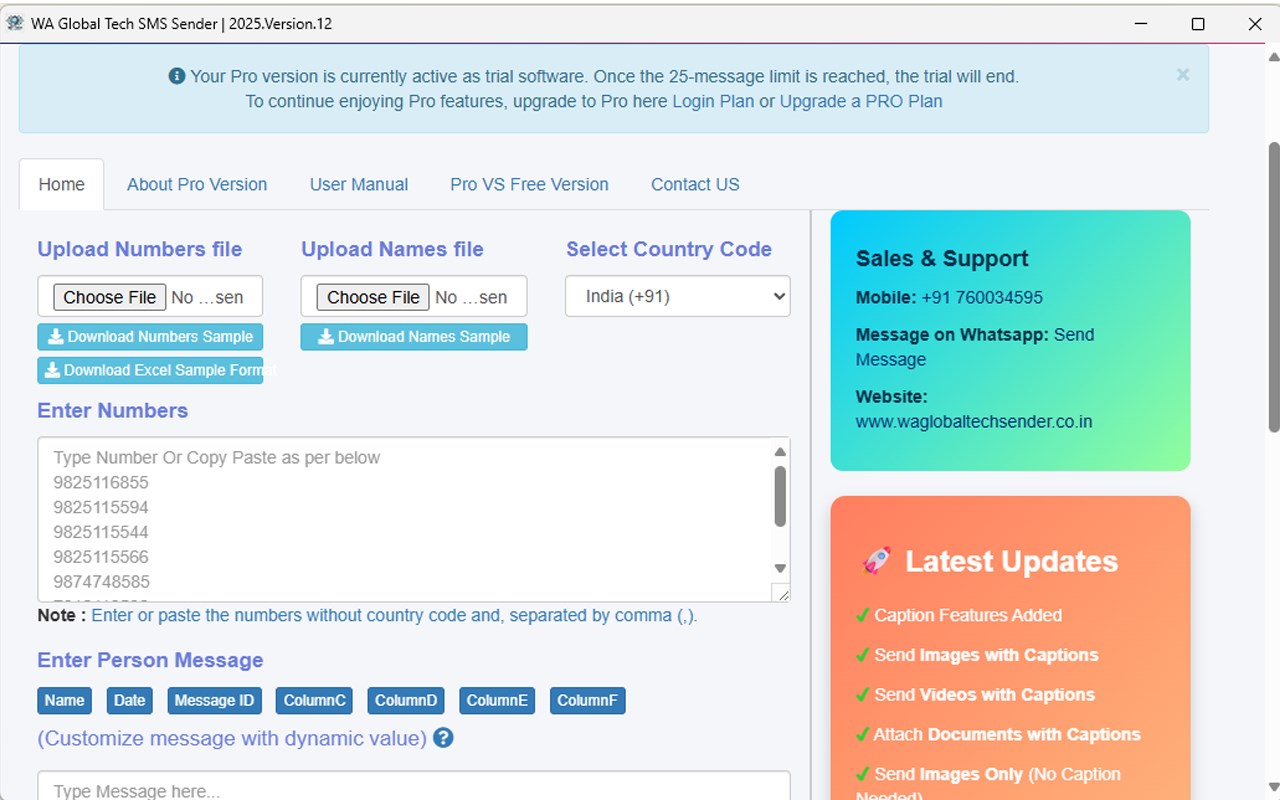Click Send Message WhatsApp link
This screenshot has width=1280, height=800.
tap(975, 347)
